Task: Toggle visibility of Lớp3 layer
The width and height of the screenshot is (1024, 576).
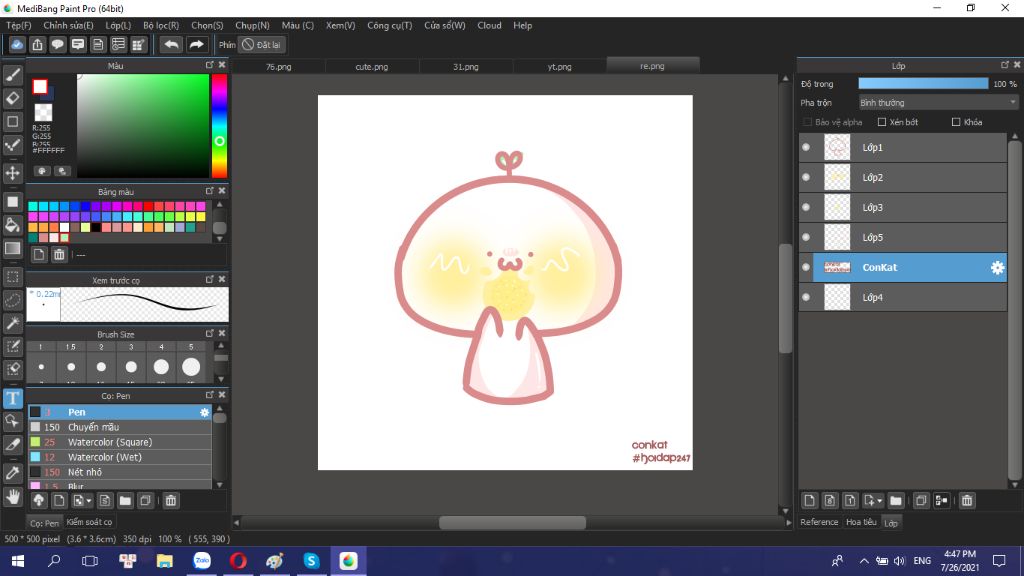Action: pos(806,207)
